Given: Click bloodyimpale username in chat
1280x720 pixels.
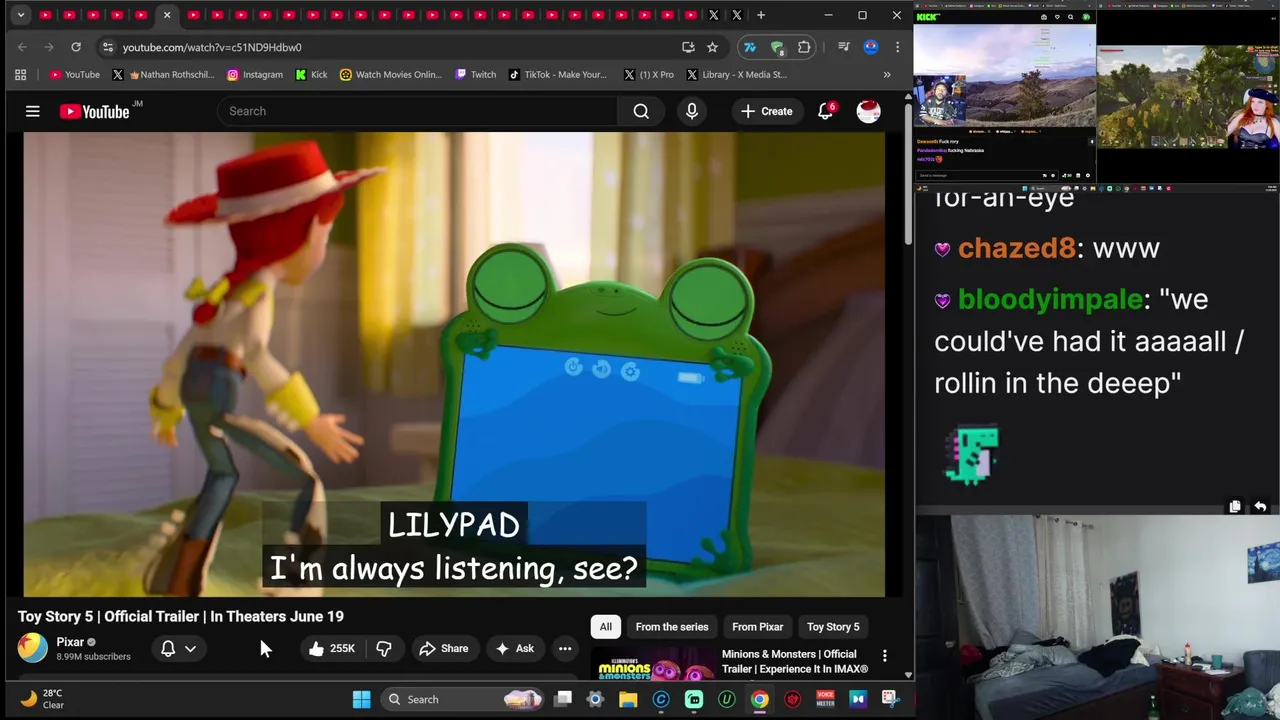Looking at the screenshot, I should [x=1050, y=299].
